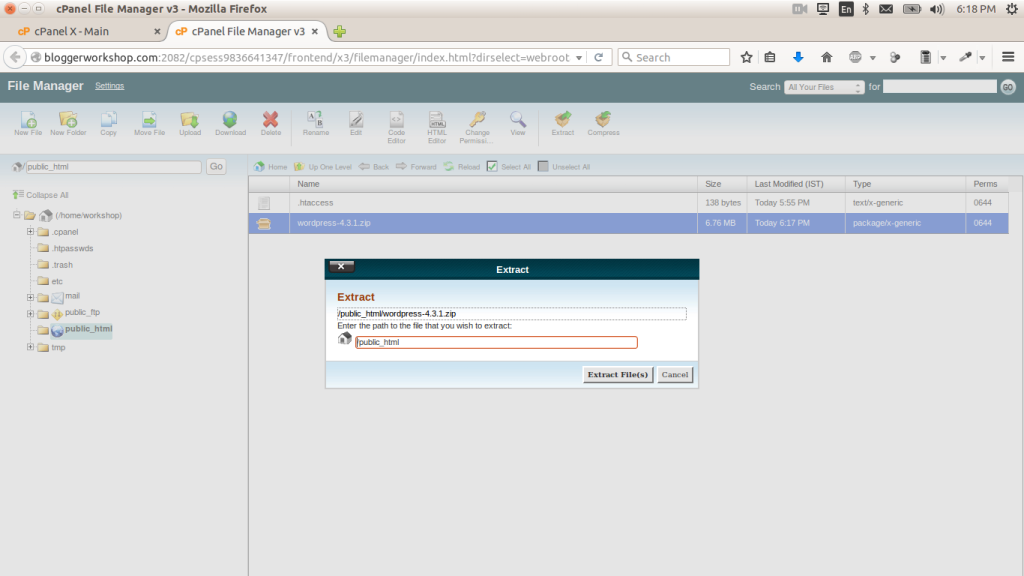
Task: Click the search GO button
Action: [x=1008, y=87]
